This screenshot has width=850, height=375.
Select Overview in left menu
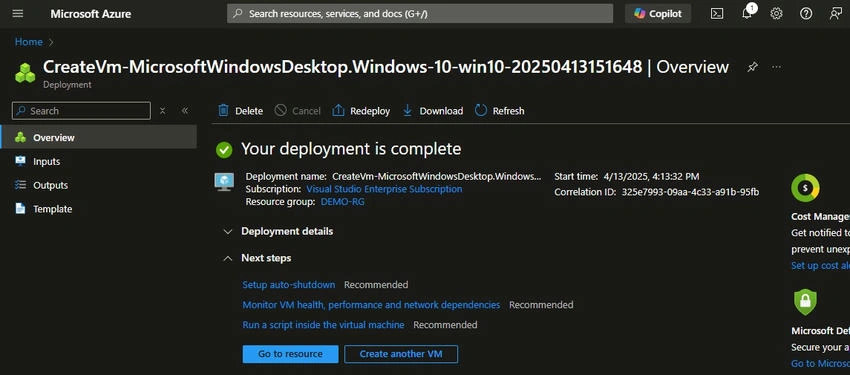pos(99,138)
